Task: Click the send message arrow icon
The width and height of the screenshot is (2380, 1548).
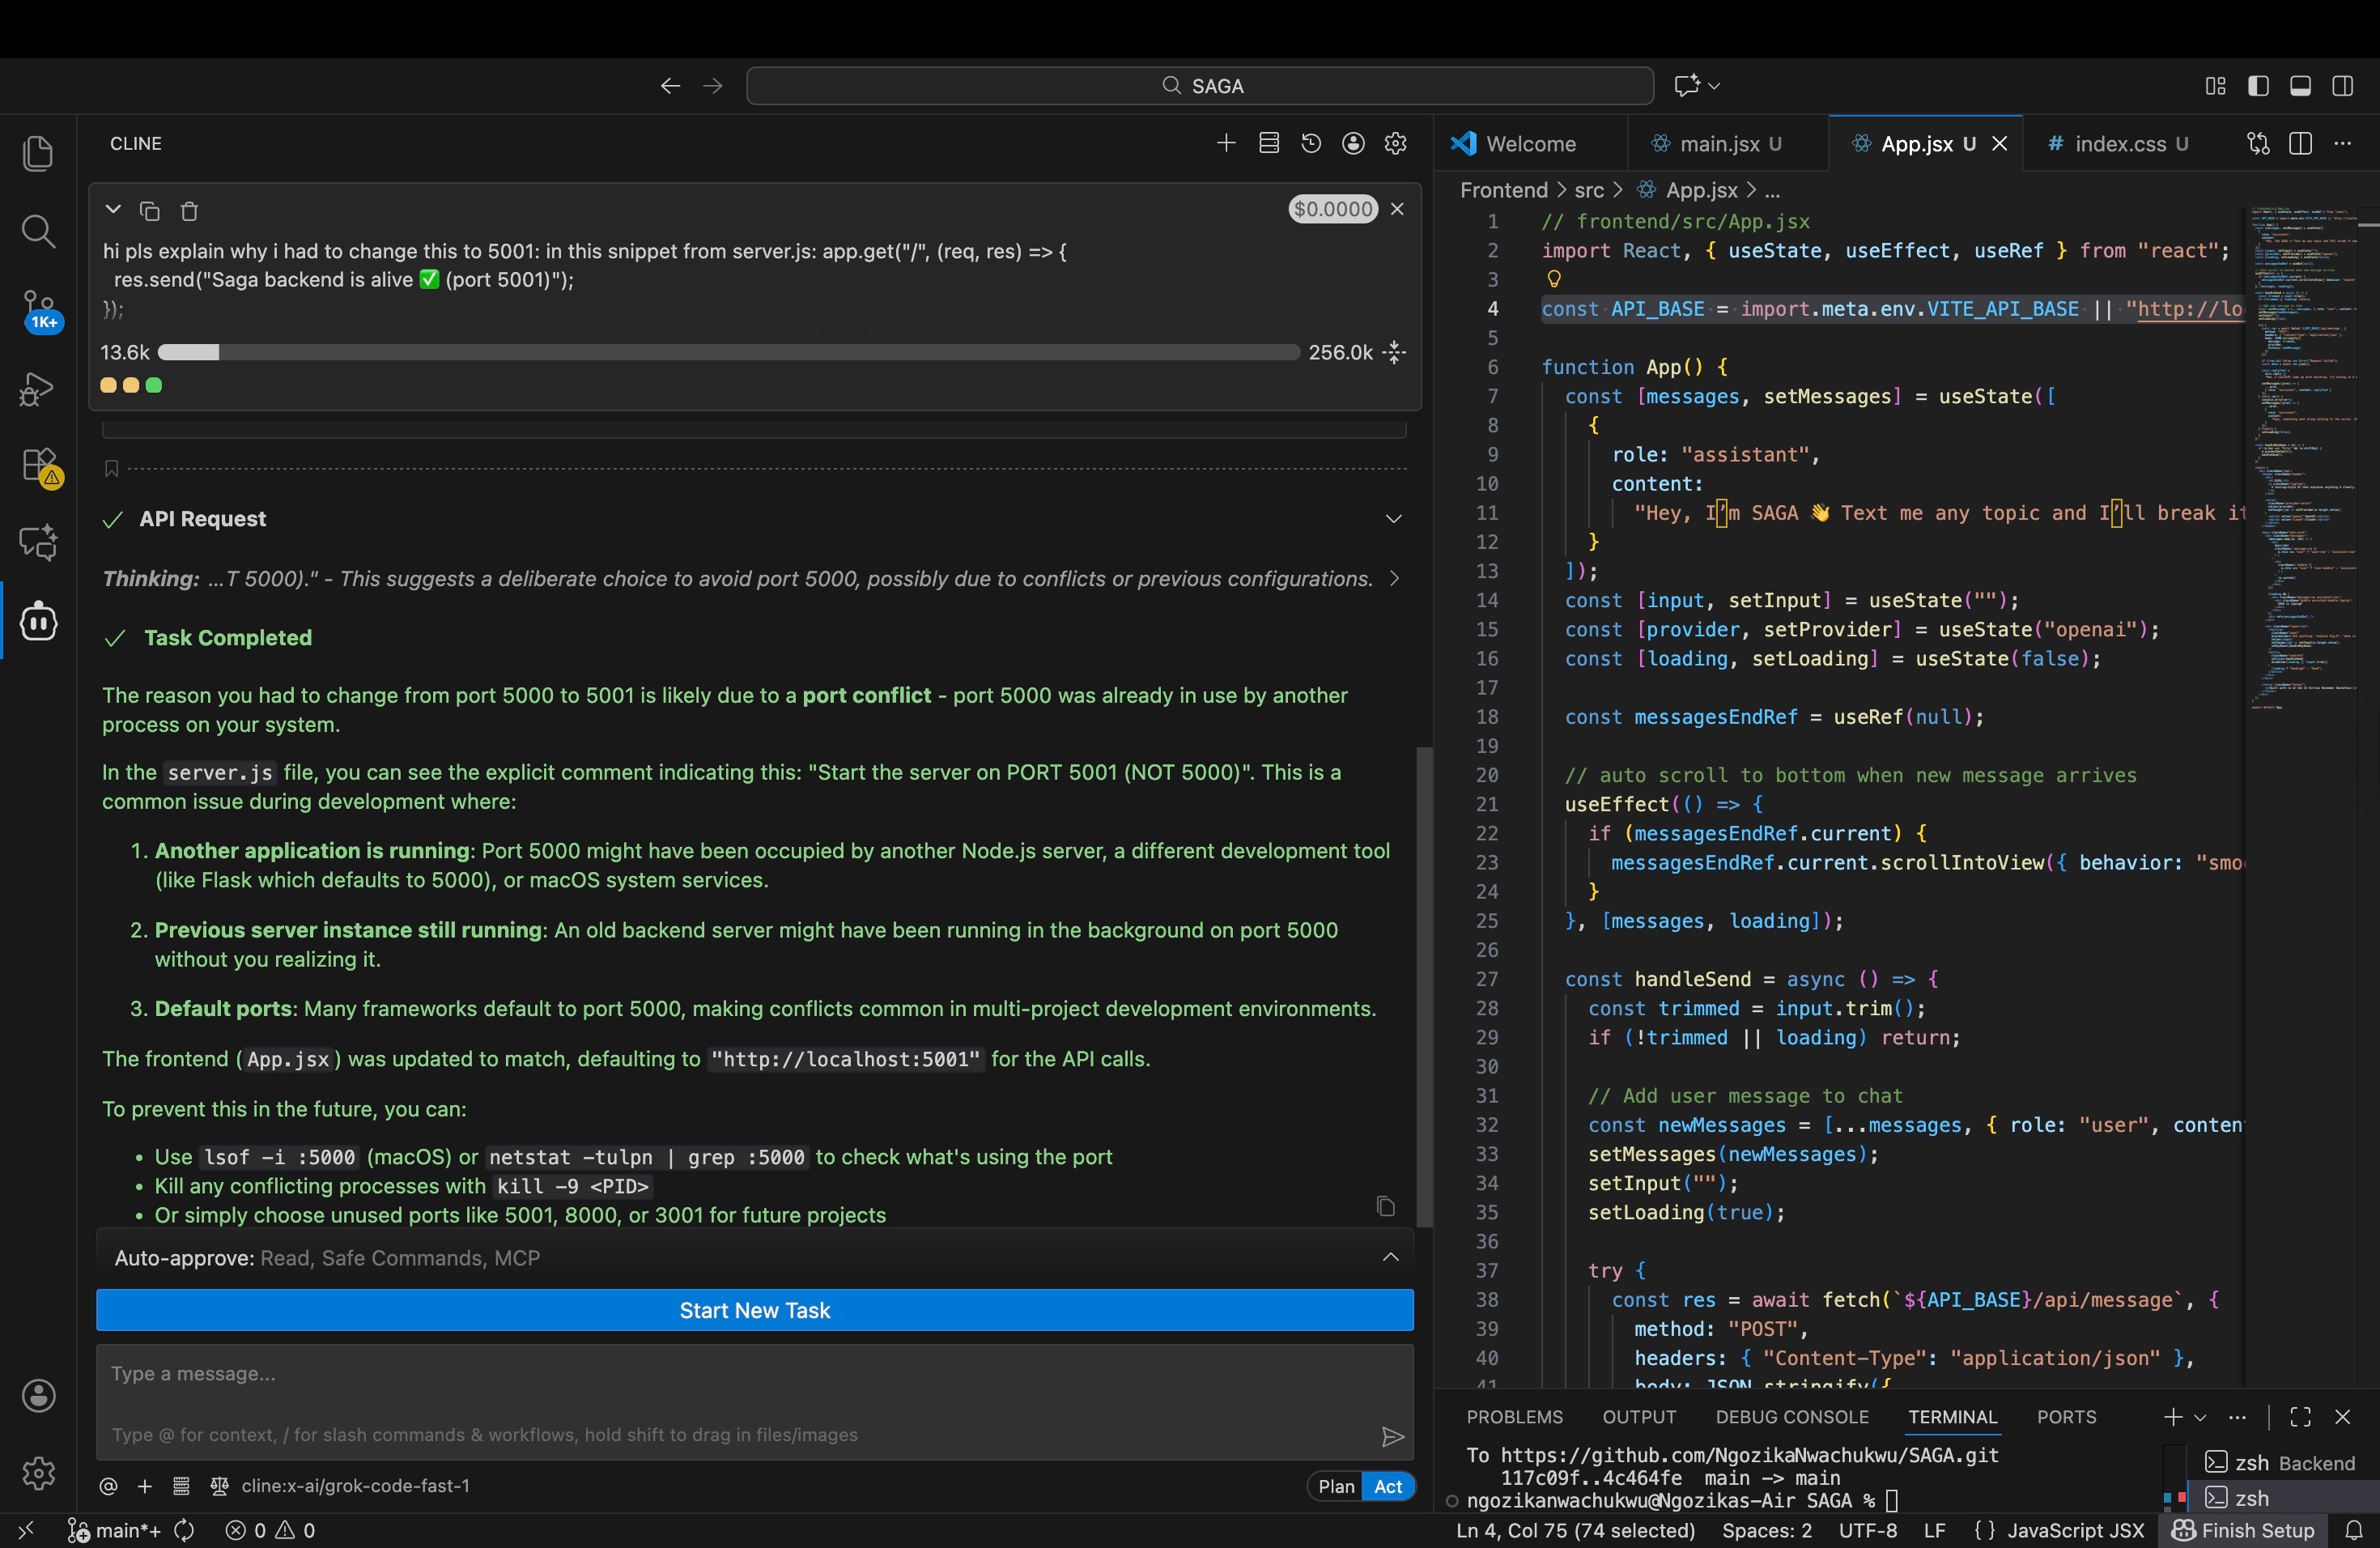Action: pyautogui.click(x=1392, y=1437)
